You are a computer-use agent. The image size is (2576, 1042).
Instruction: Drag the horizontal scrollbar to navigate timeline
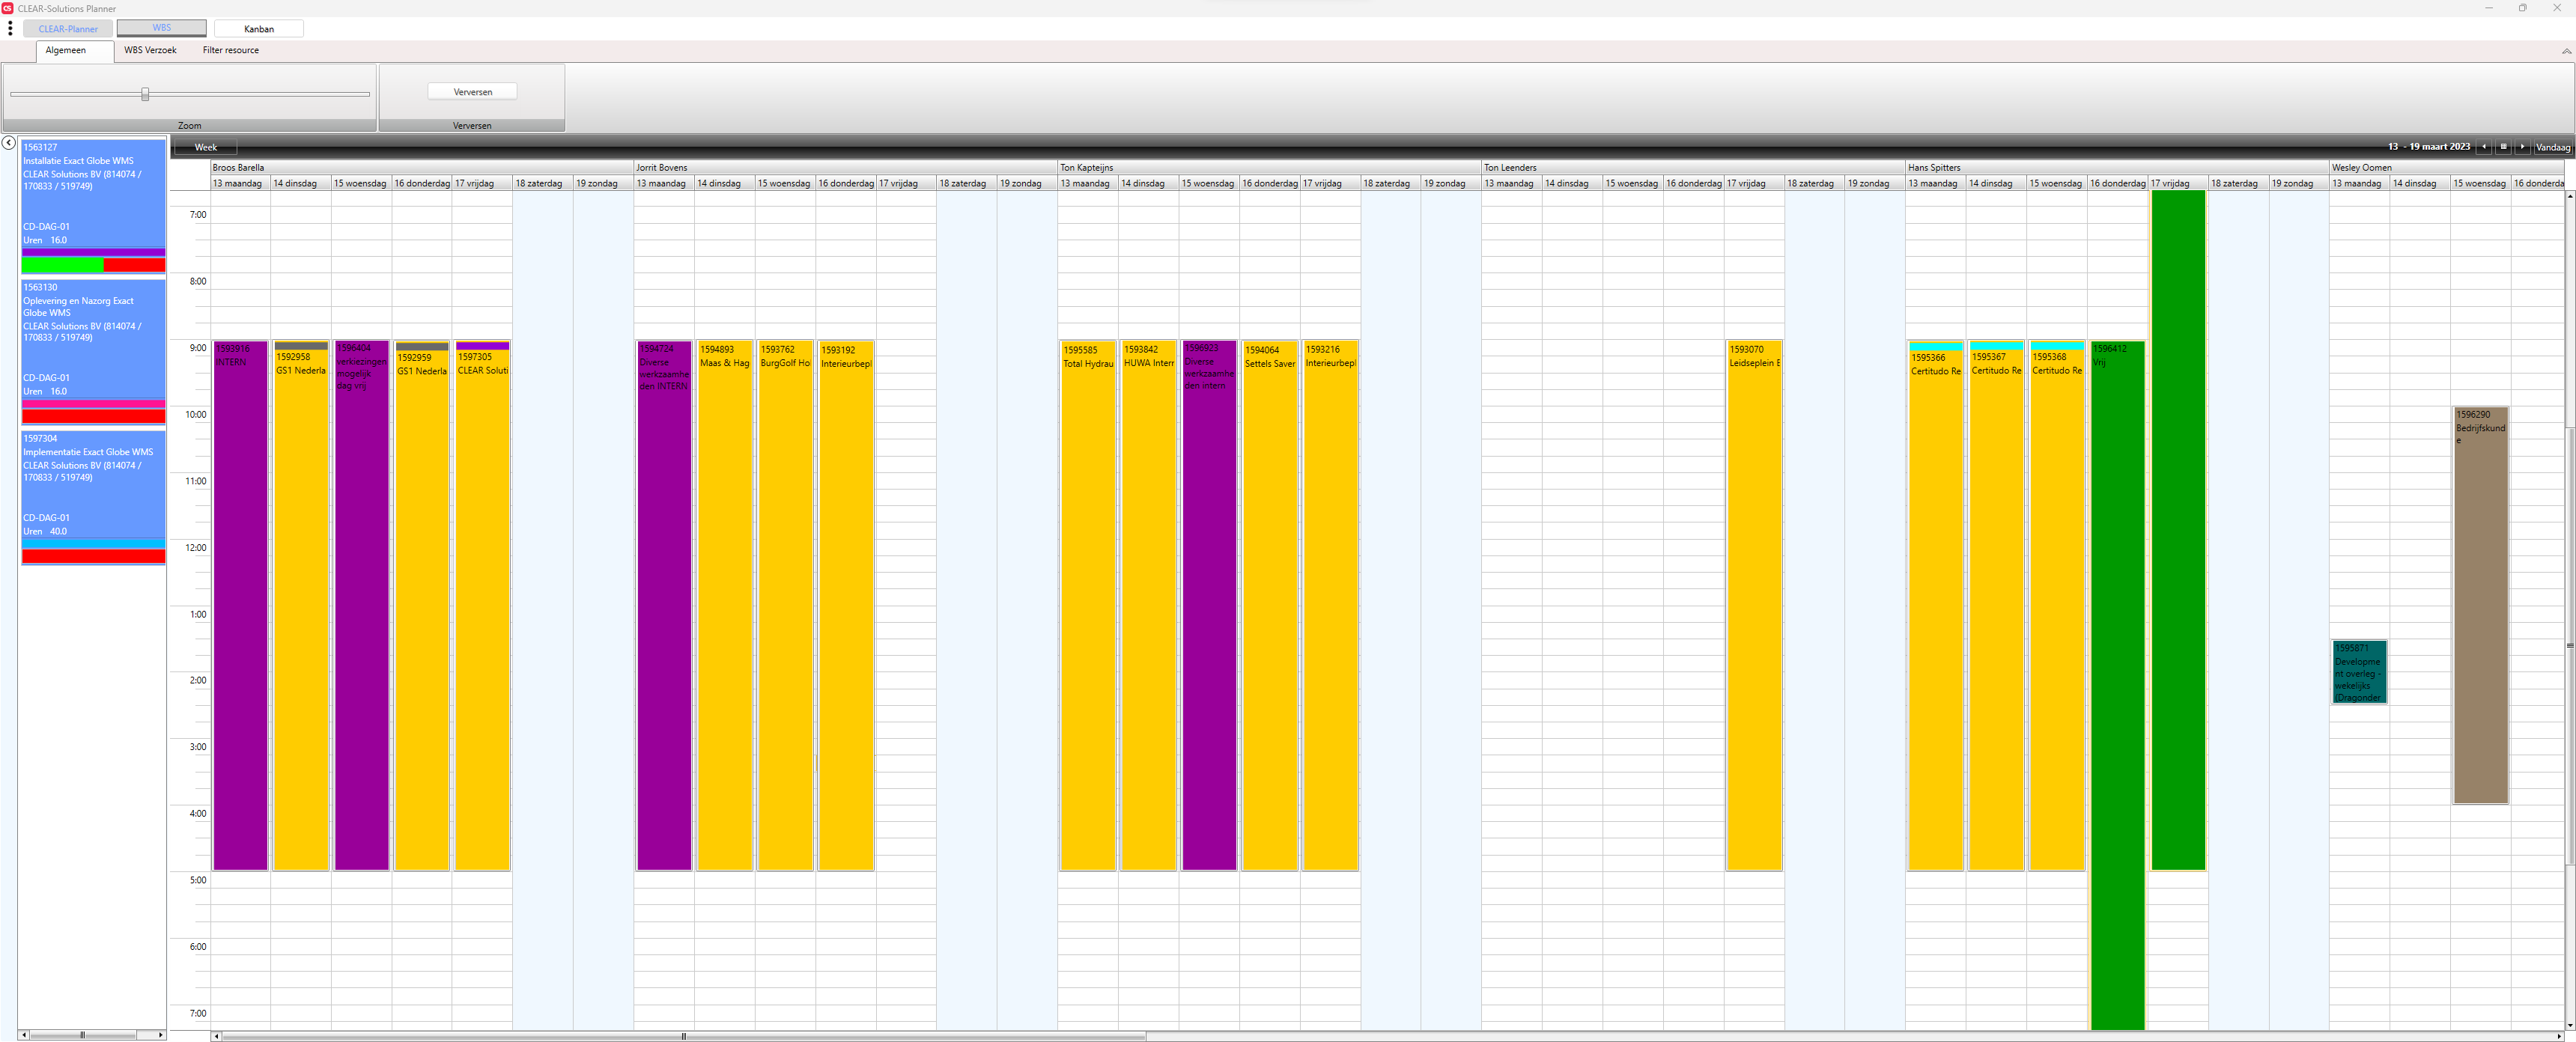681,1034
